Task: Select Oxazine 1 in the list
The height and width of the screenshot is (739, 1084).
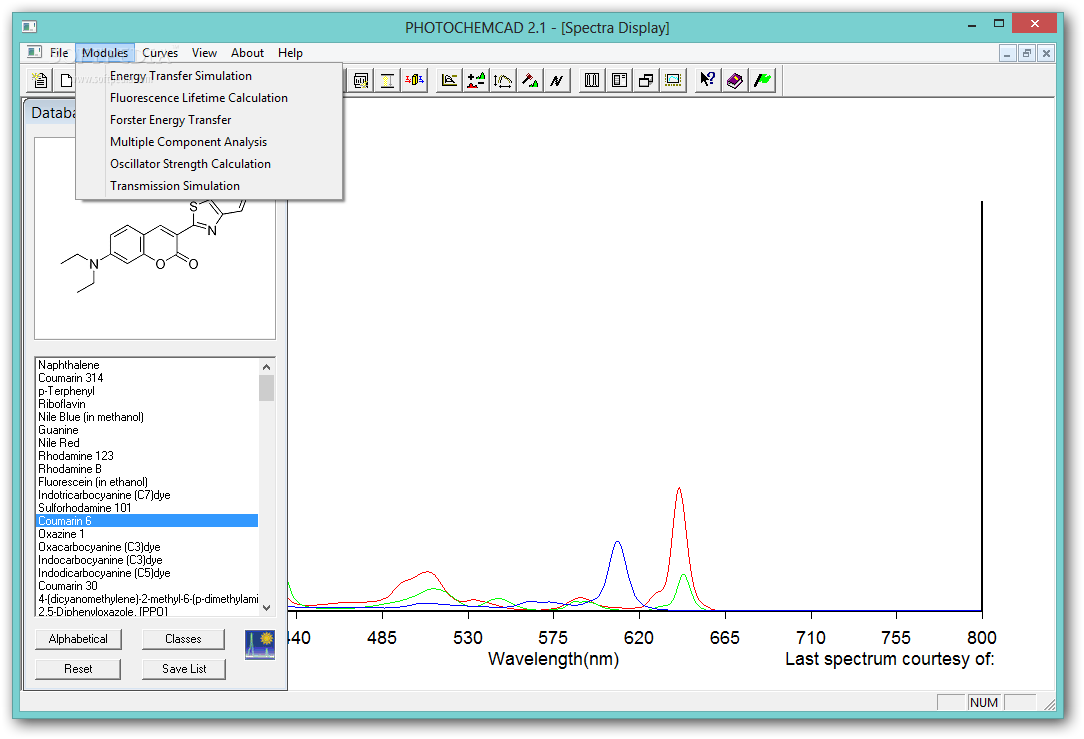Action: [147, 534]
